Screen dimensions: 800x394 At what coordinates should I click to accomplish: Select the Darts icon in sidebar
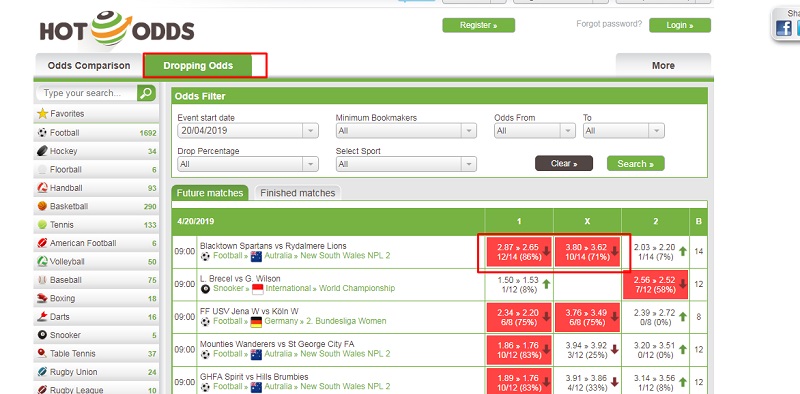(x=42, y=316)
